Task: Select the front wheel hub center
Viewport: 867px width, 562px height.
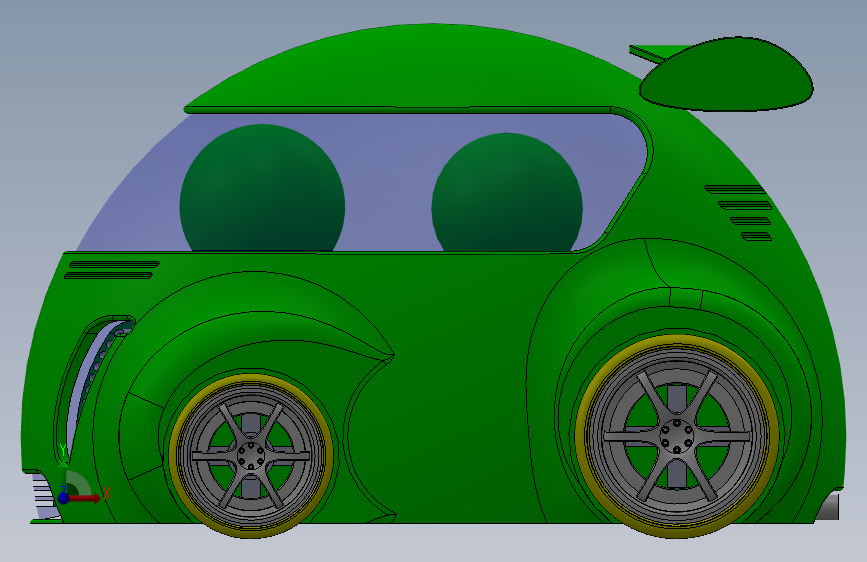Action: [x=250, y=456]
